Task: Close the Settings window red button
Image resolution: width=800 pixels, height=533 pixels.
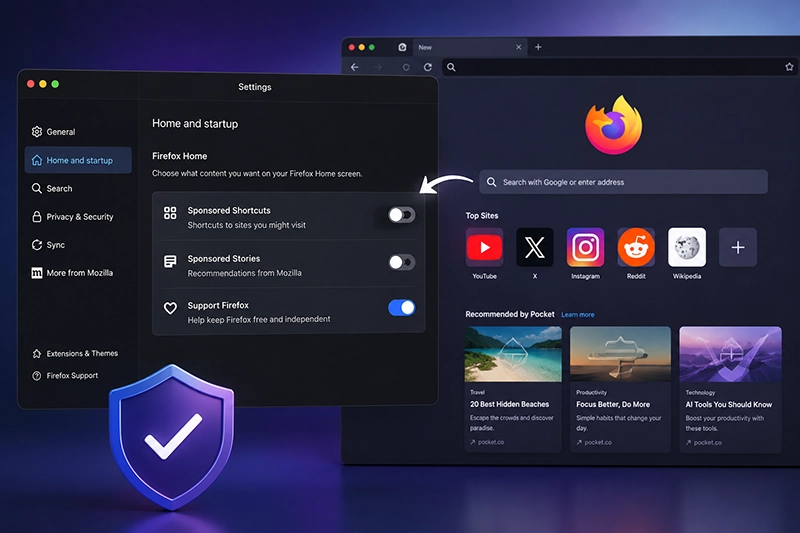Action: click(x=31, y=84)
